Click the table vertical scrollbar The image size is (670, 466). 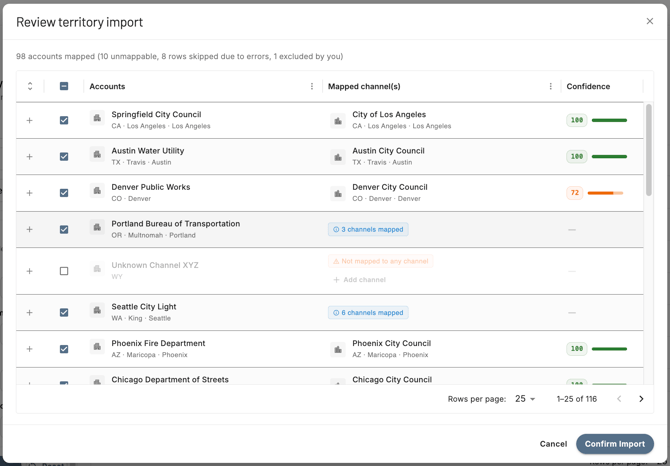point(649,149)
